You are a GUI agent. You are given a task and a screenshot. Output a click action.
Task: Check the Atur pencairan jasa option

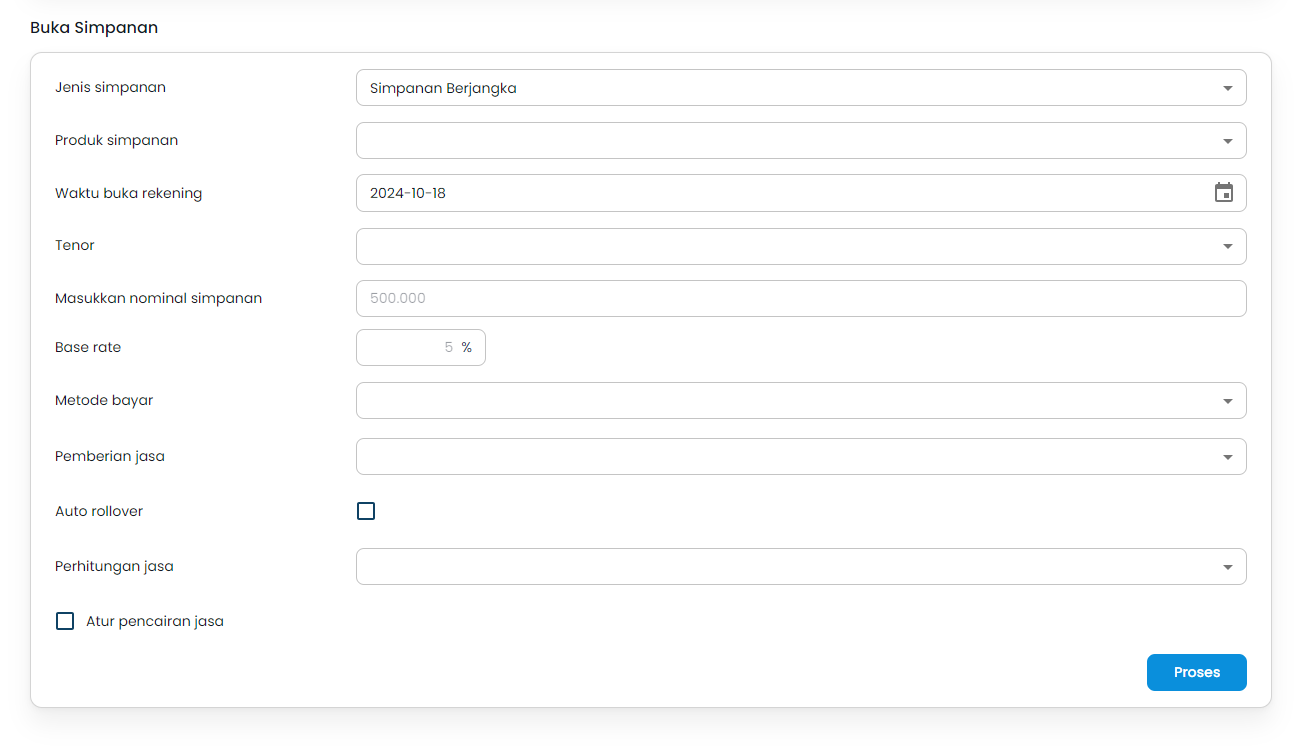(x=64, y=620)
